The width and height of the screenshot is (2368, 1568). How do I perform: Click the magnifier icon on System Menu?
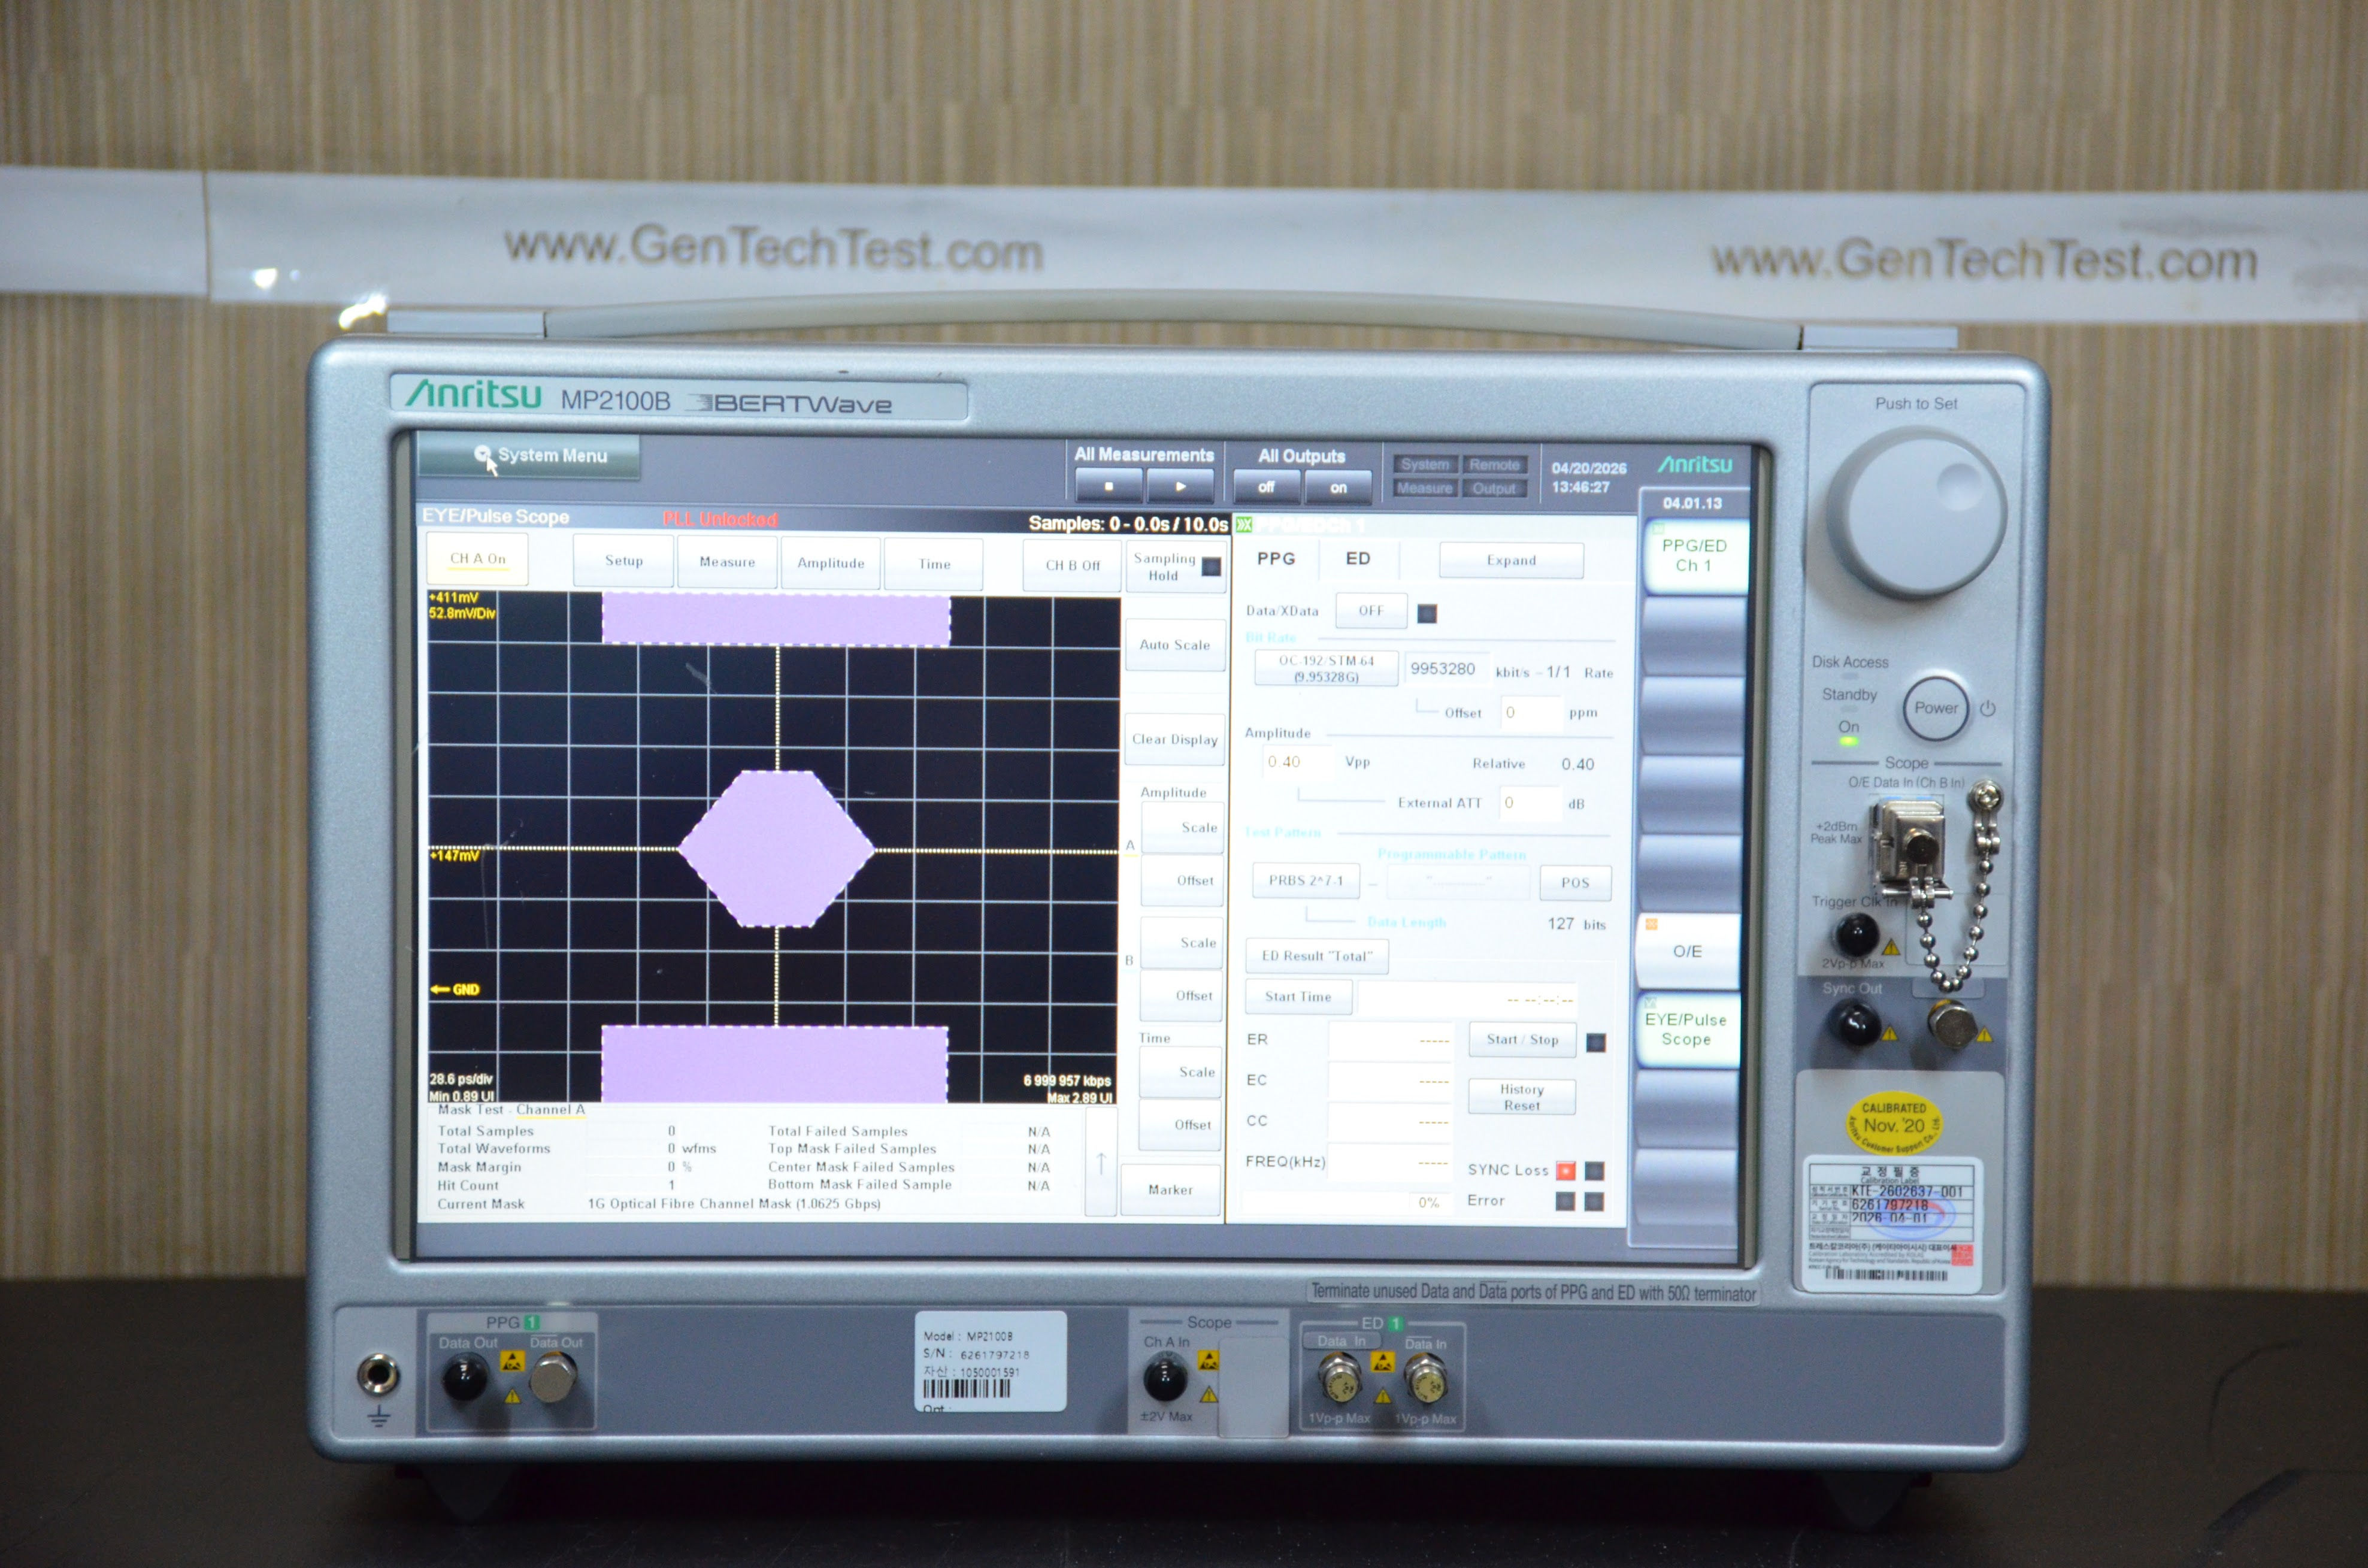(483, 454)
